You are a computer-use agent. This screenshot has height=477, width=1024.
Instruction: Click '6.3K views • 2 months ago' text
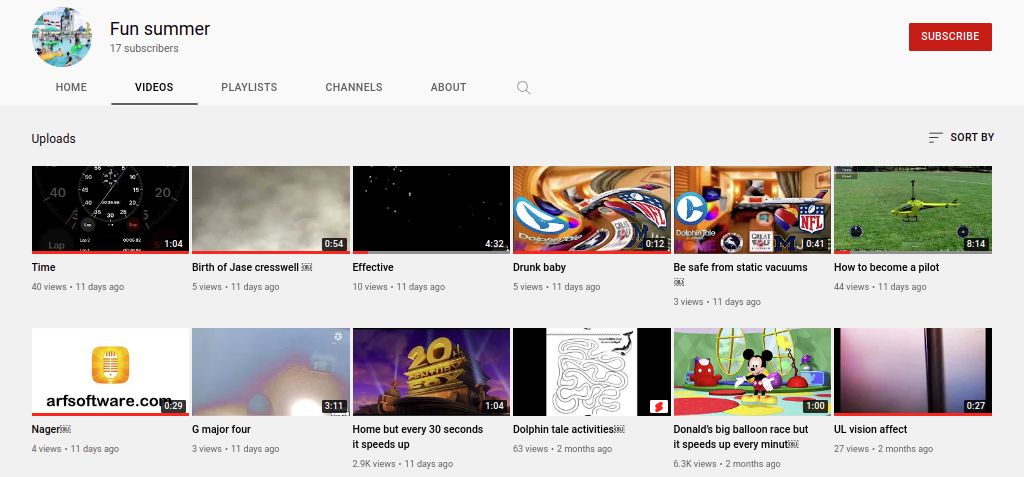tap(727, 464)
